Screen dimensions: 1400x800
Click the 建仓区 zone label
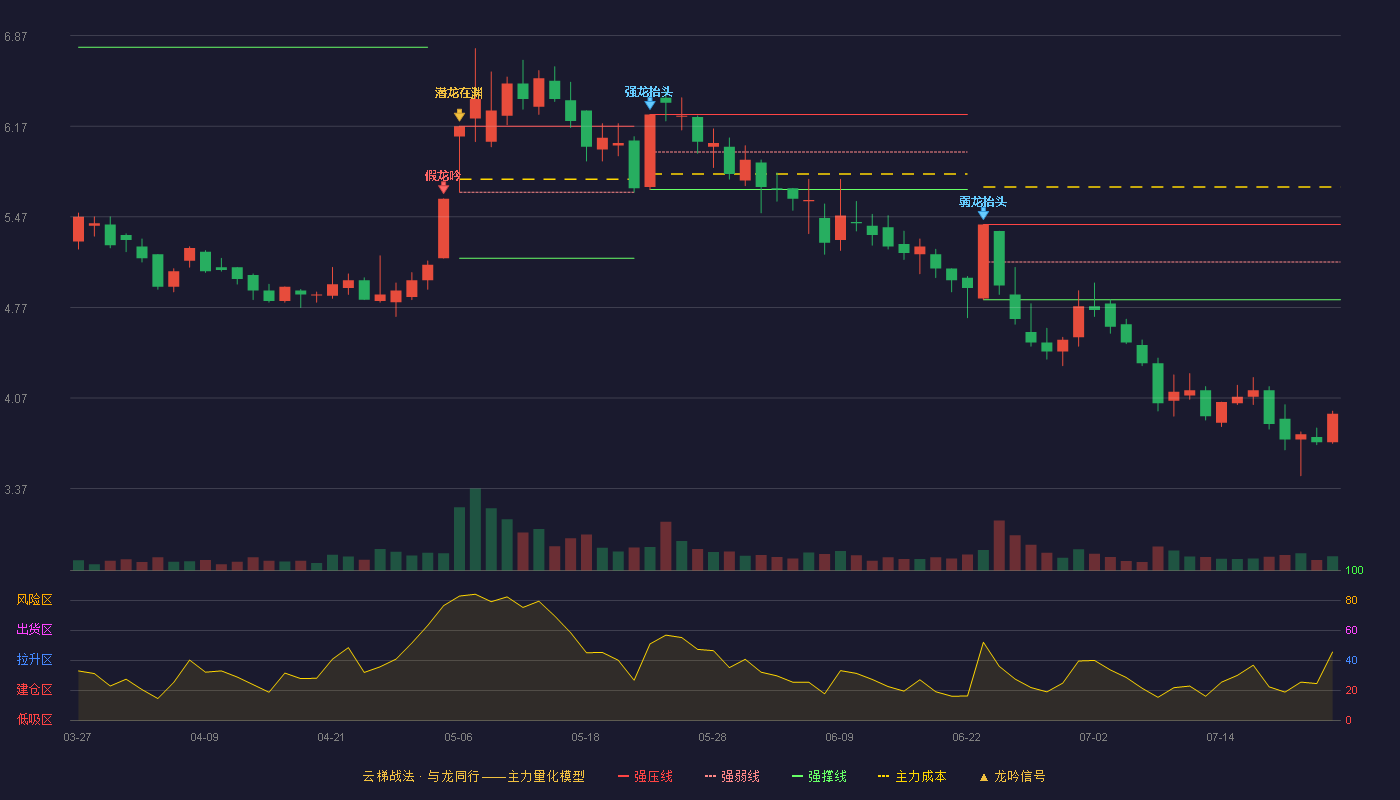(35, 690)
